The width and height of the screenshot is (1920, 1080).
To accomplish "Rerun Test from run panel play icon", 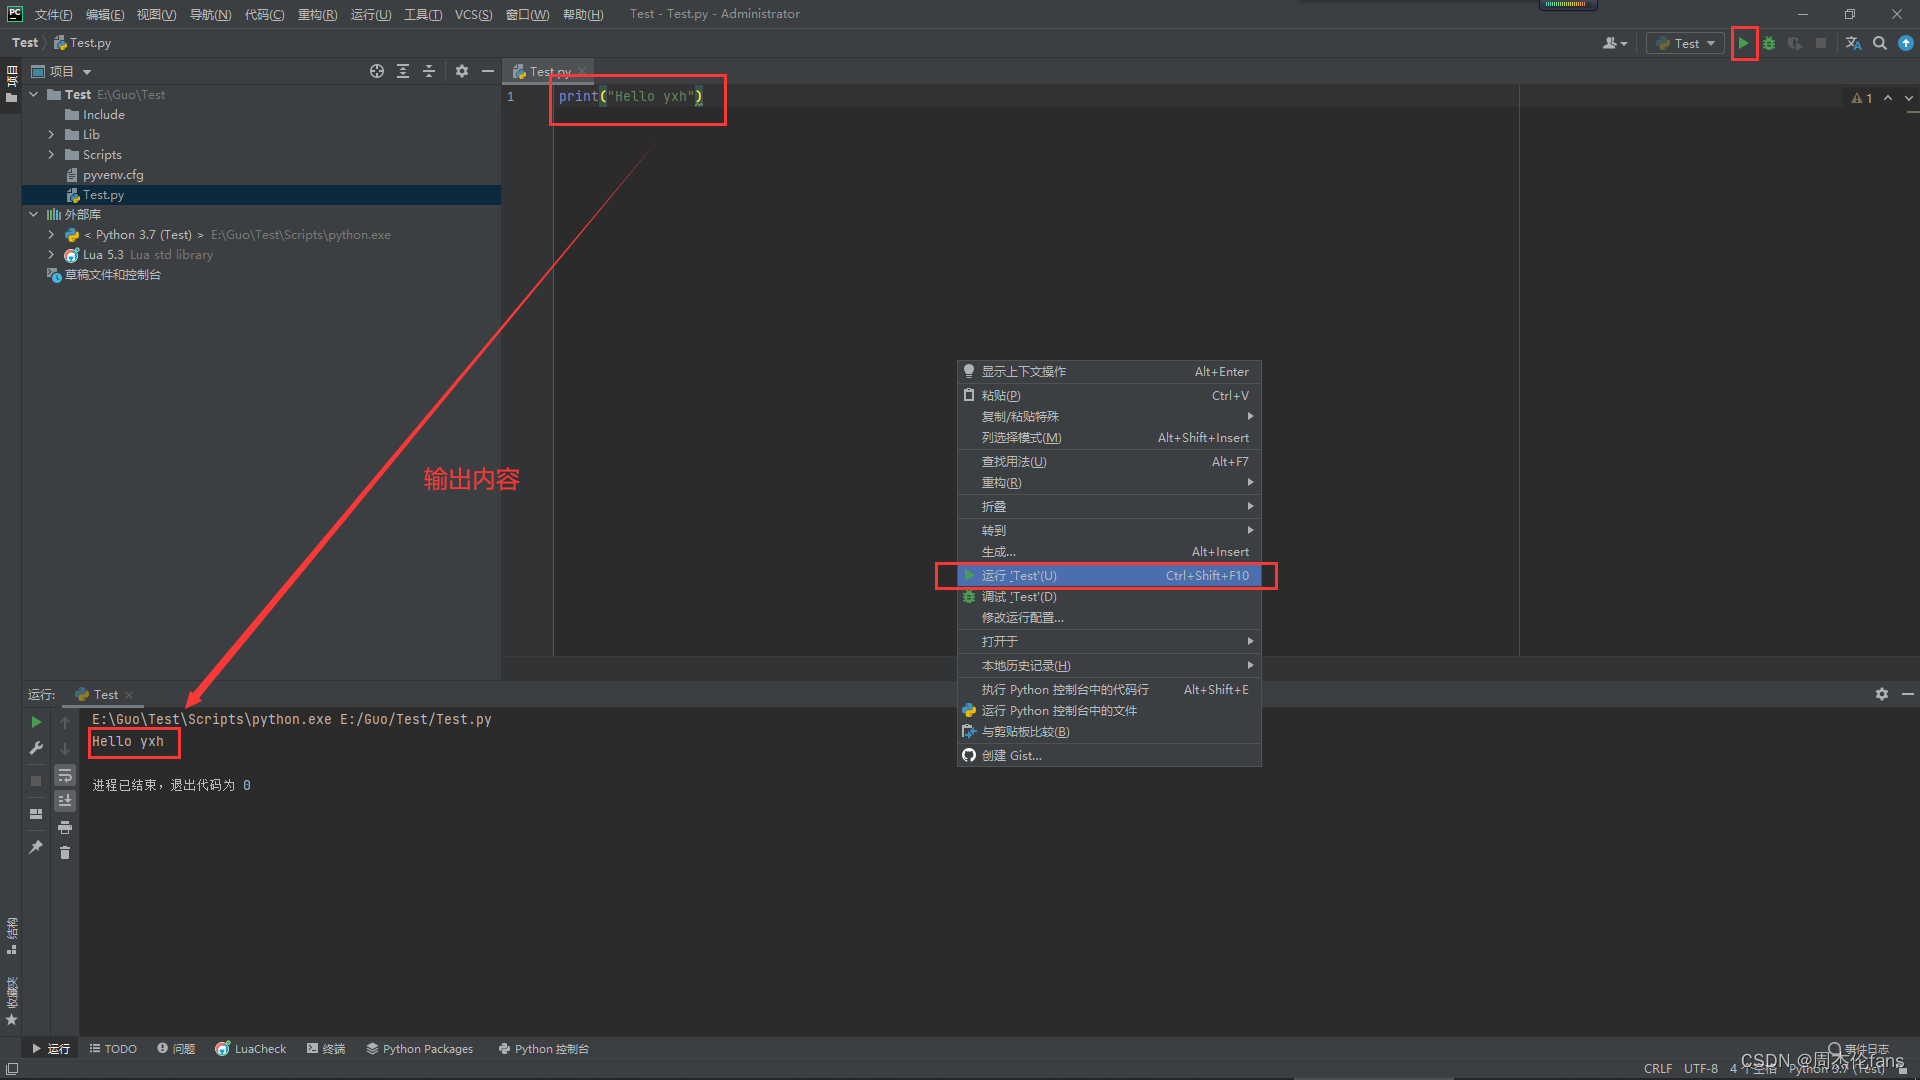I will tap(36, 721).
